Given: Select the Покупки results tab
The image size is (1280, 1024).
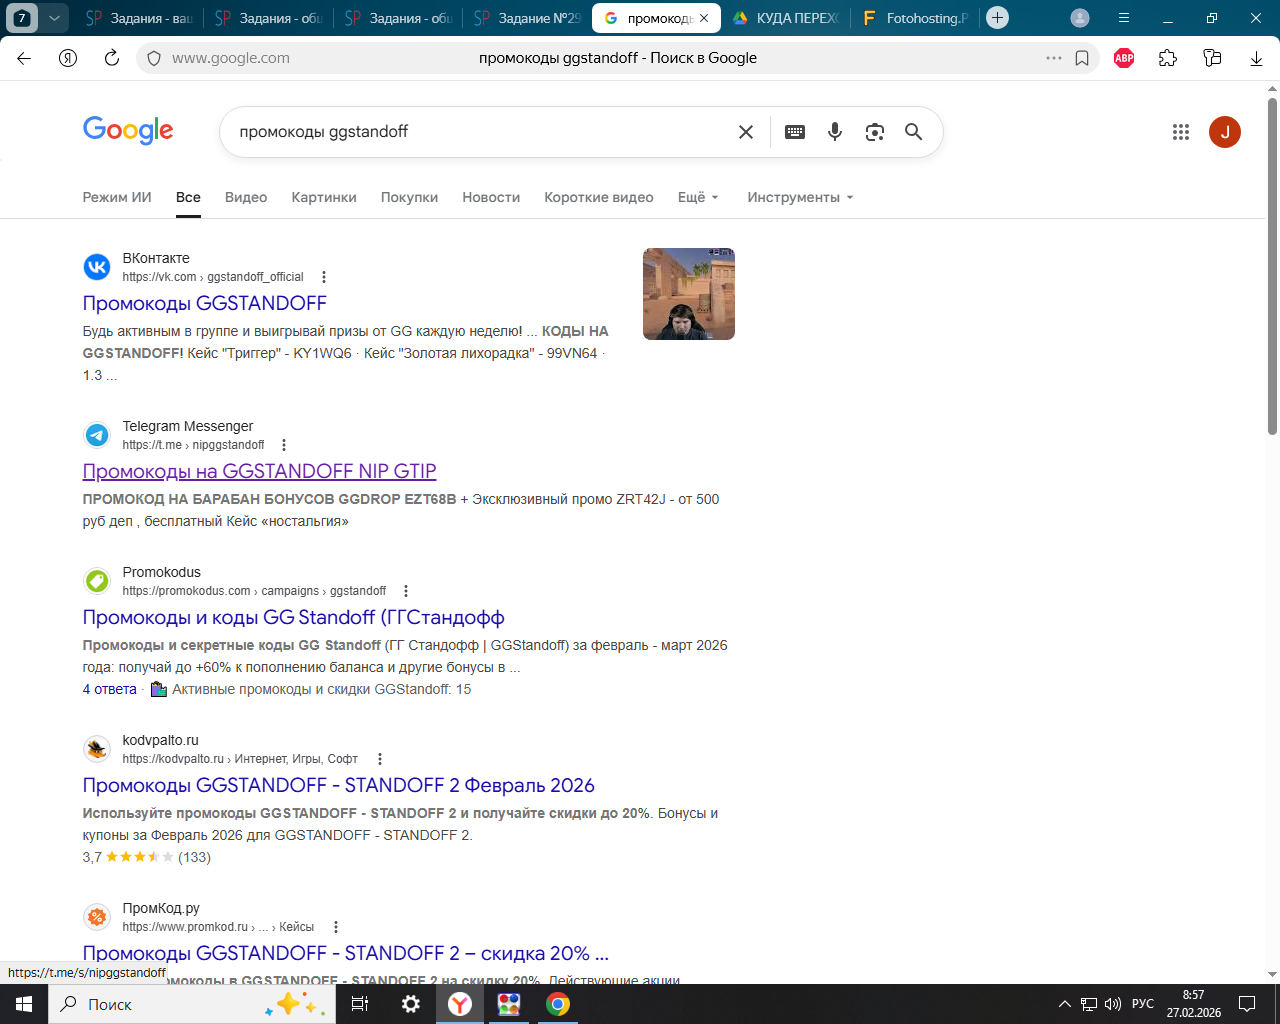Looking at the screenshot, I should pos(409,197).
